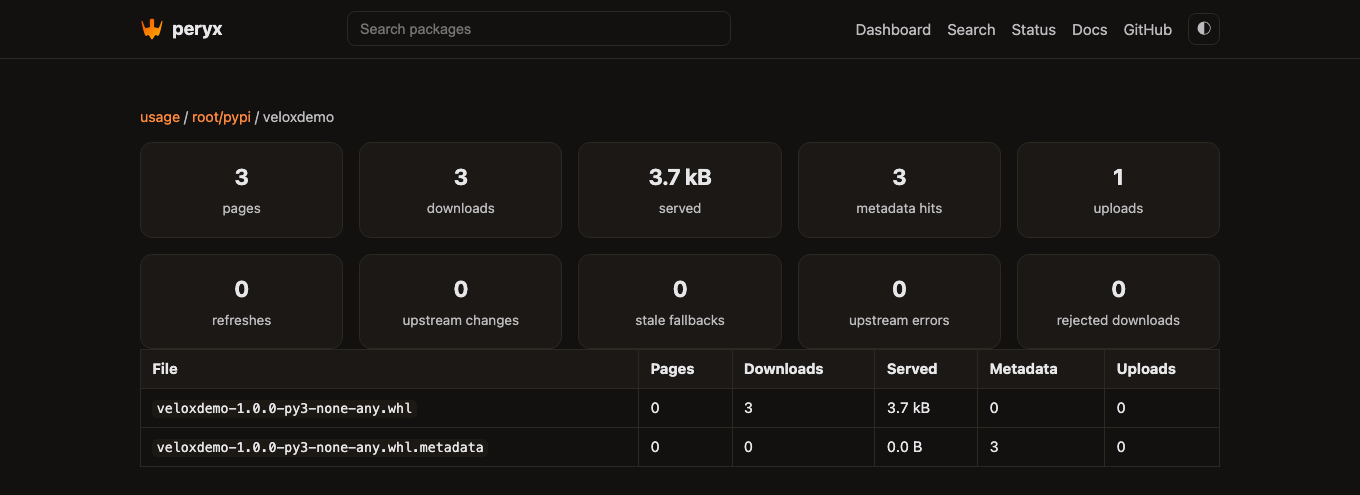
Task: Click the rejected downloads stat card
Action: (1118, 302)
